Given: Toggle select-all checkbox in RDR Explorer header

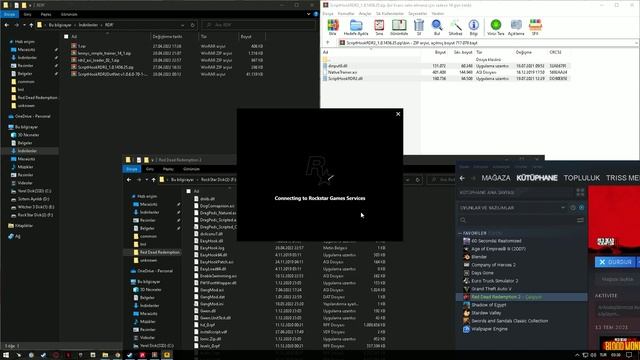Looking at the screenshot, I should coord(66,36).
